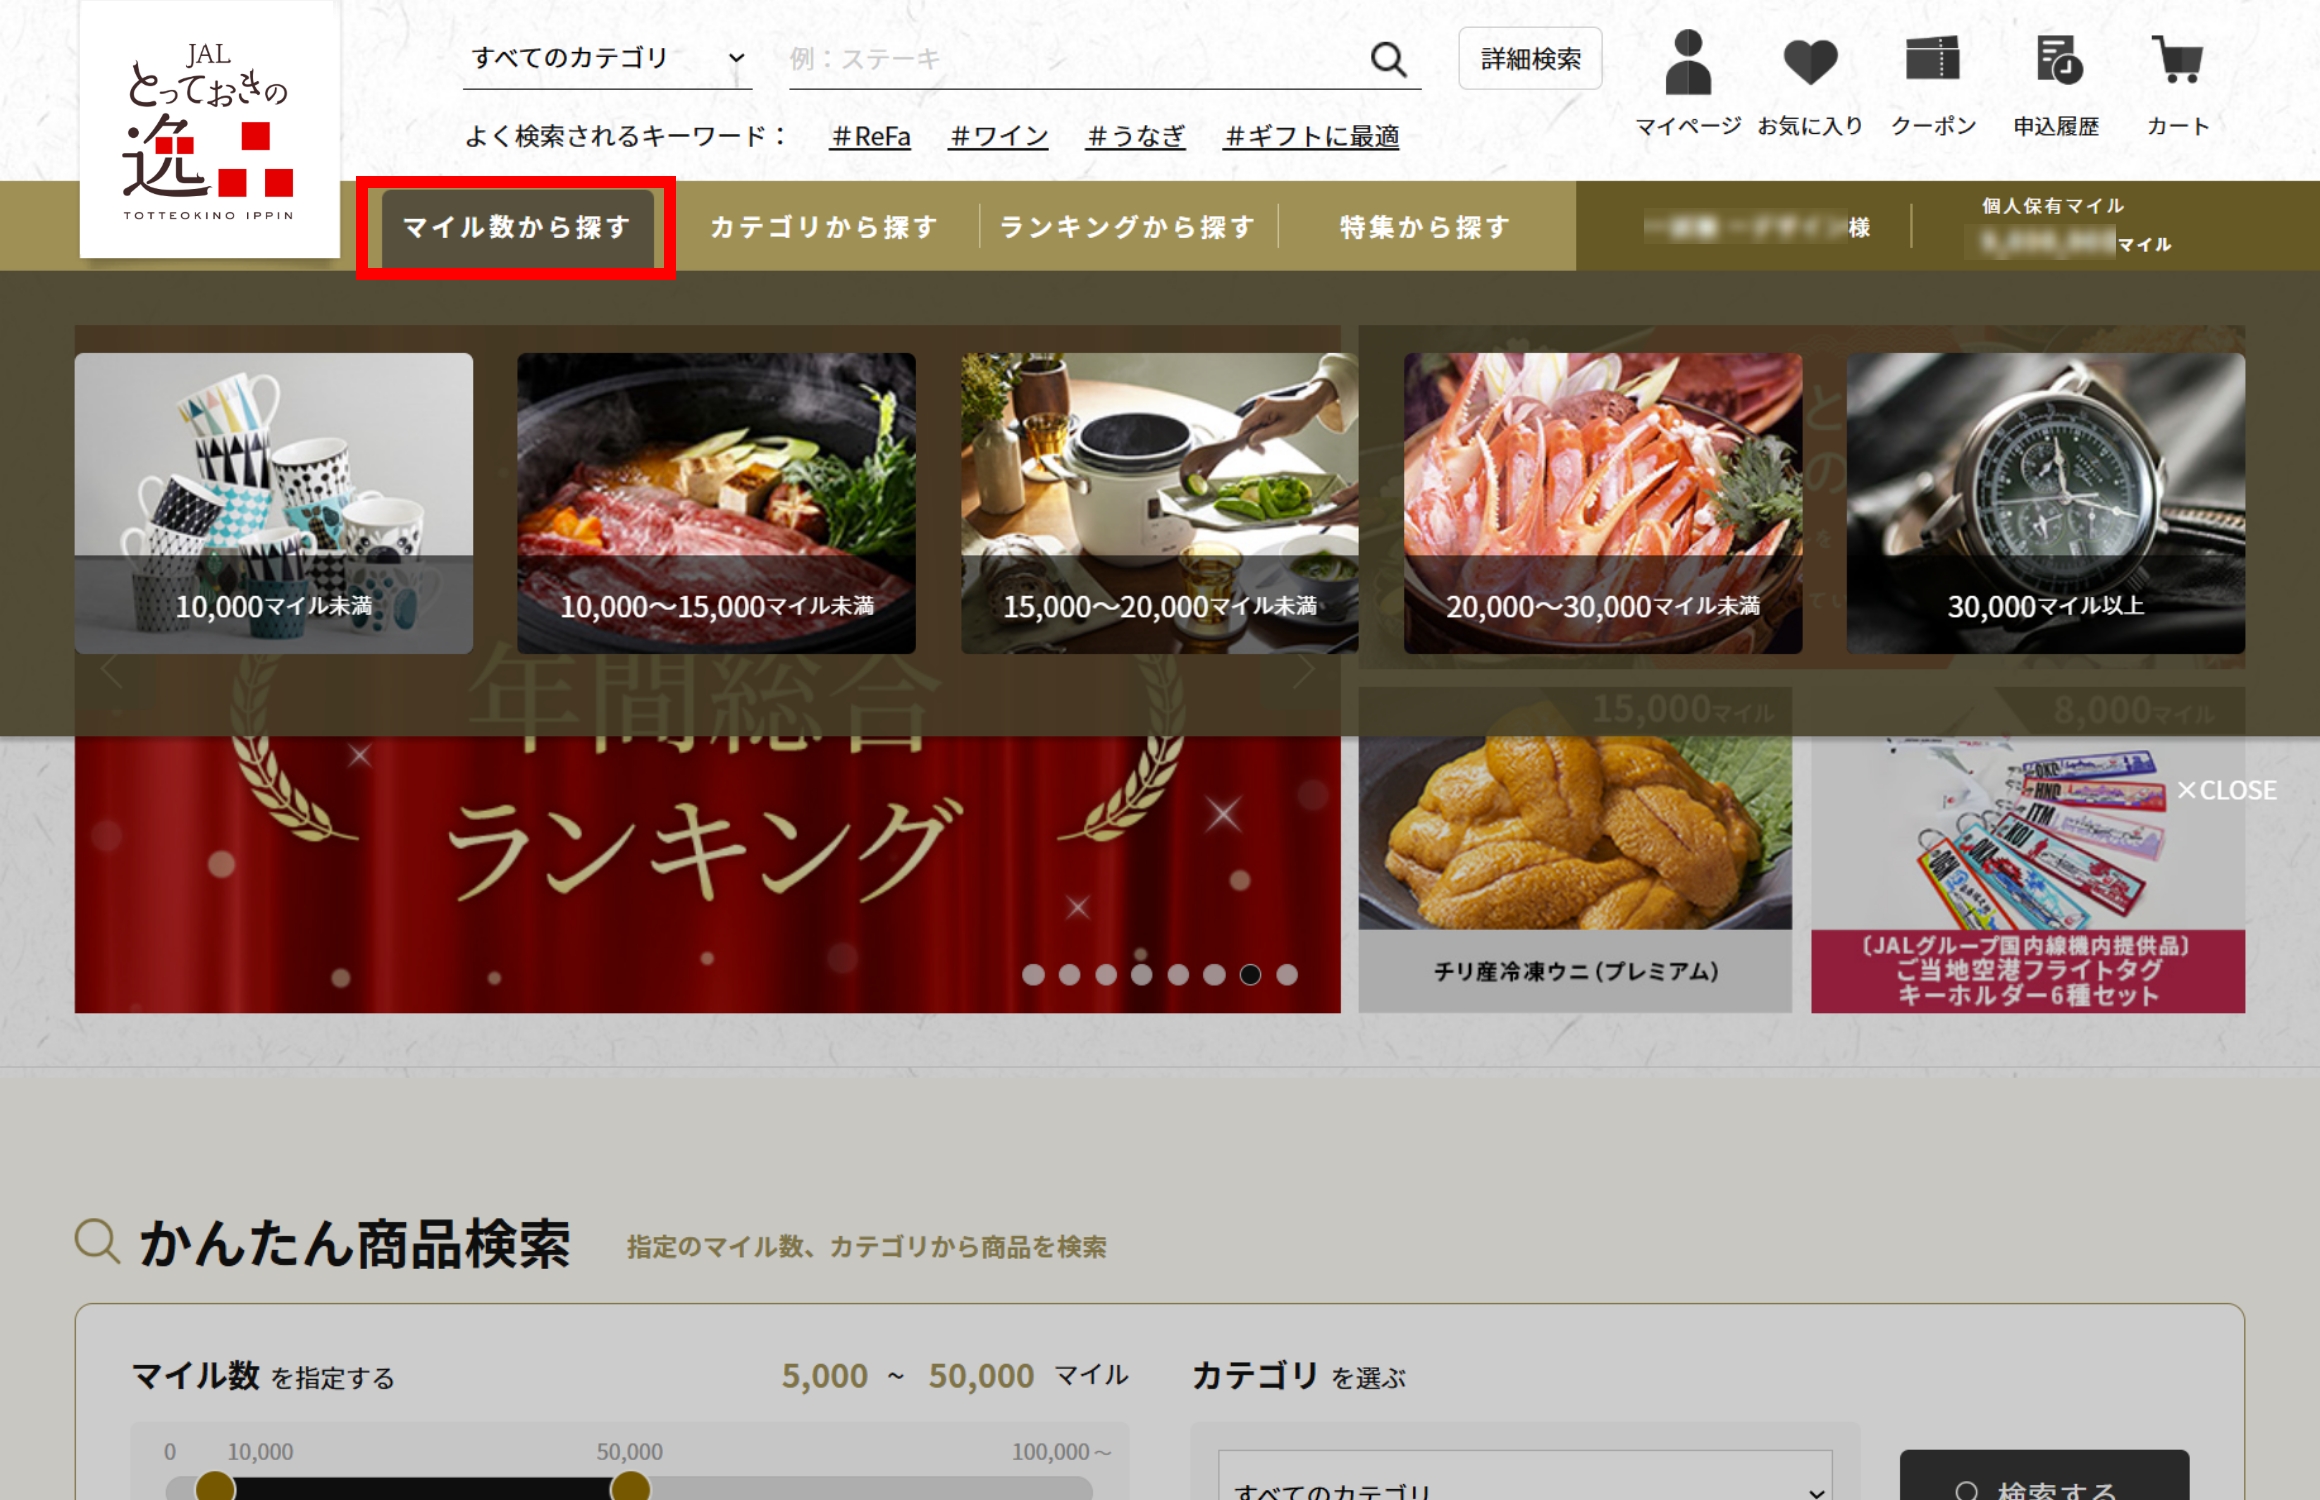Image resolution: width=2320 pixels, height=1500 pixels.
Task: Choose 10,000〜15,000マイル未満 beef card
Action: (716, 503)
